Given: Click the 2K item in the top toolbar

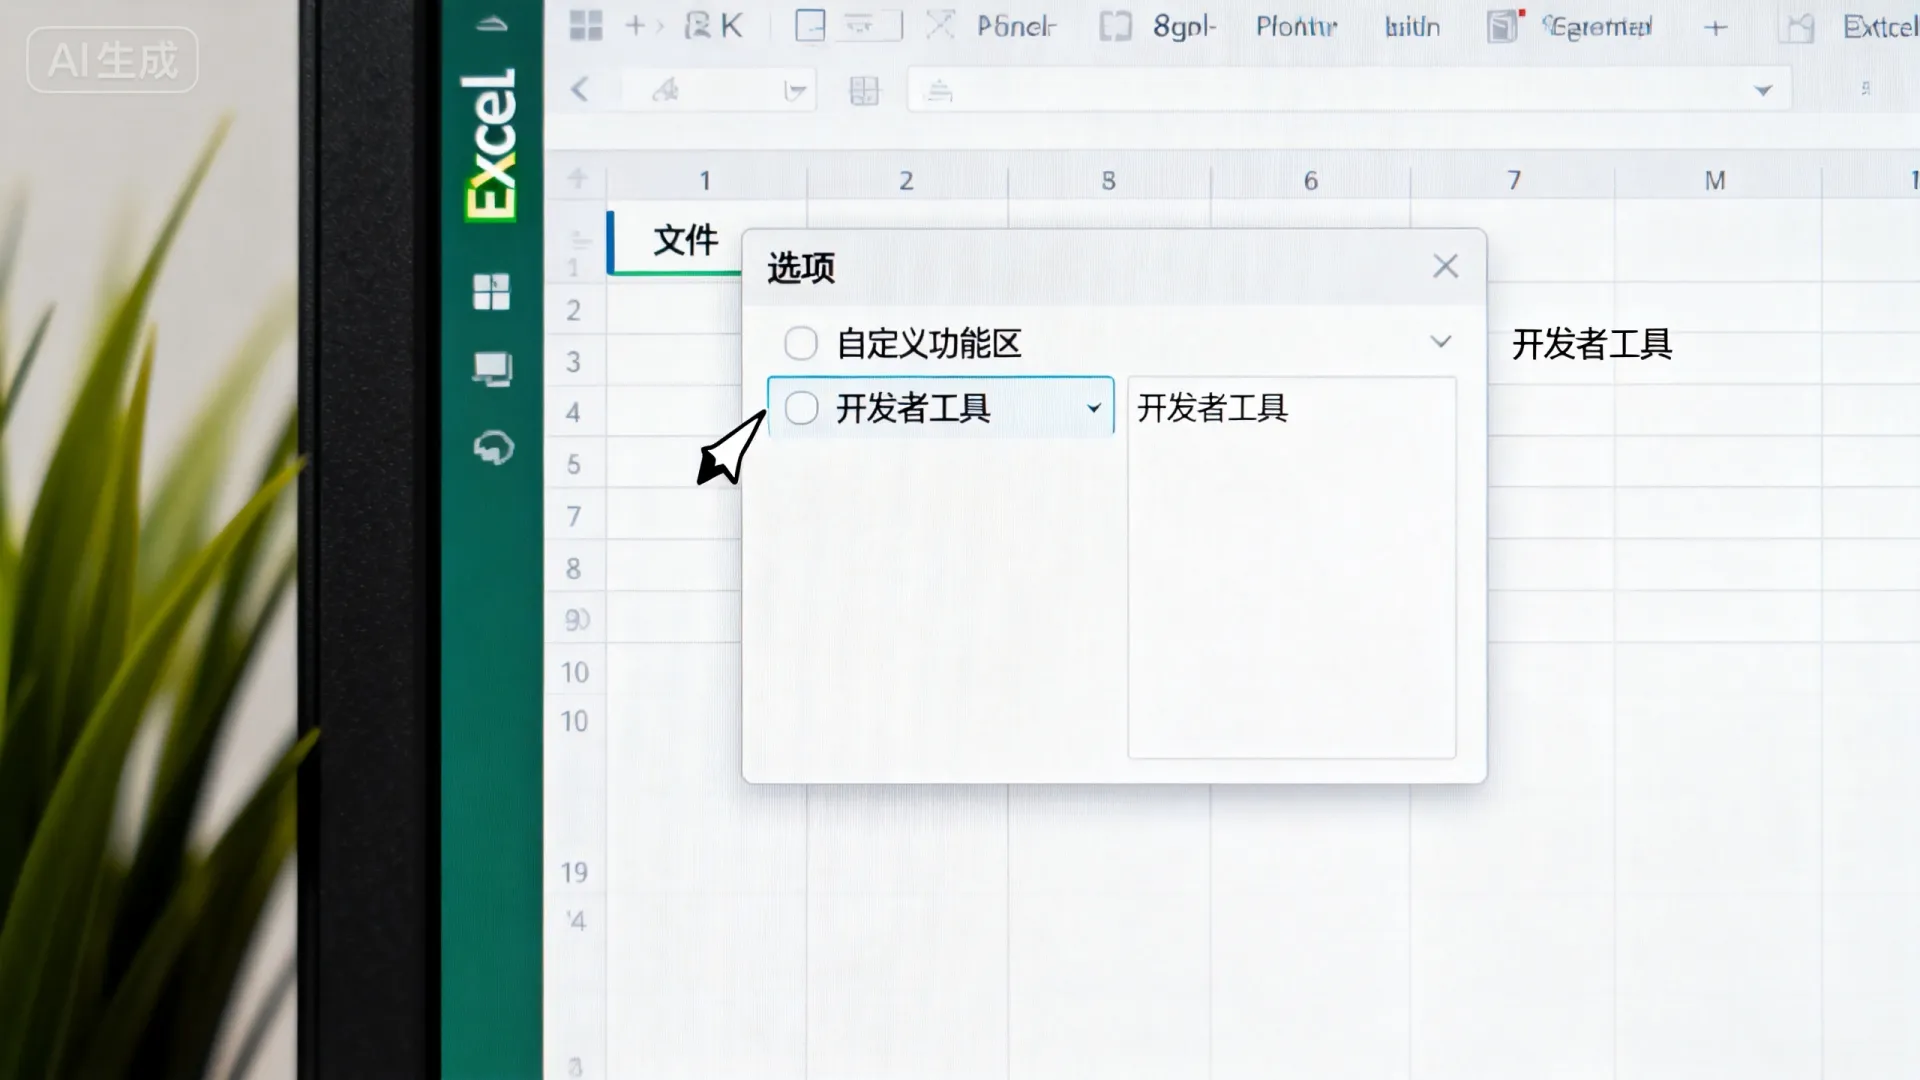Looking at the screenshot, I should pyautogui.click(x=713, y=26).
